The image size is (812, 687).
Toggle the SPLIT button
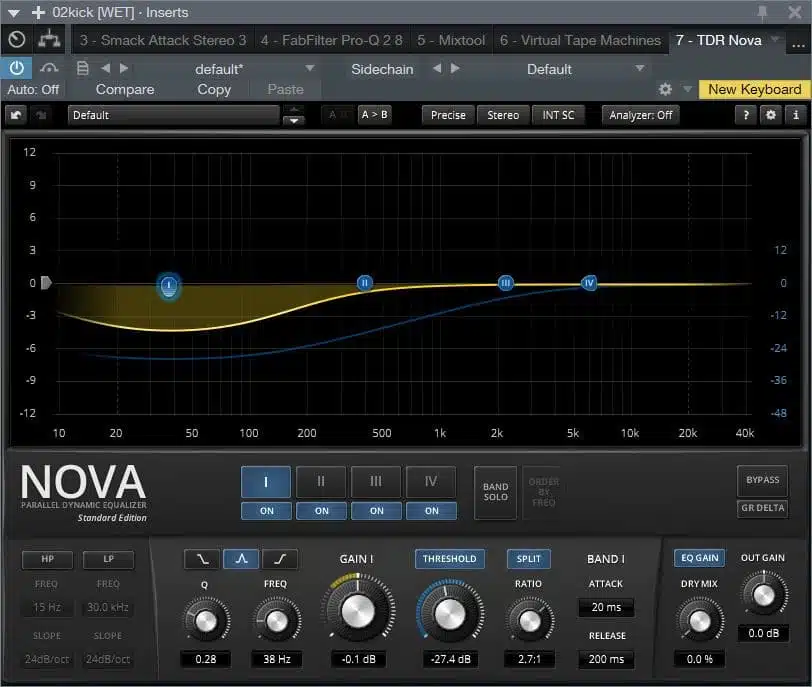(528, 559)
